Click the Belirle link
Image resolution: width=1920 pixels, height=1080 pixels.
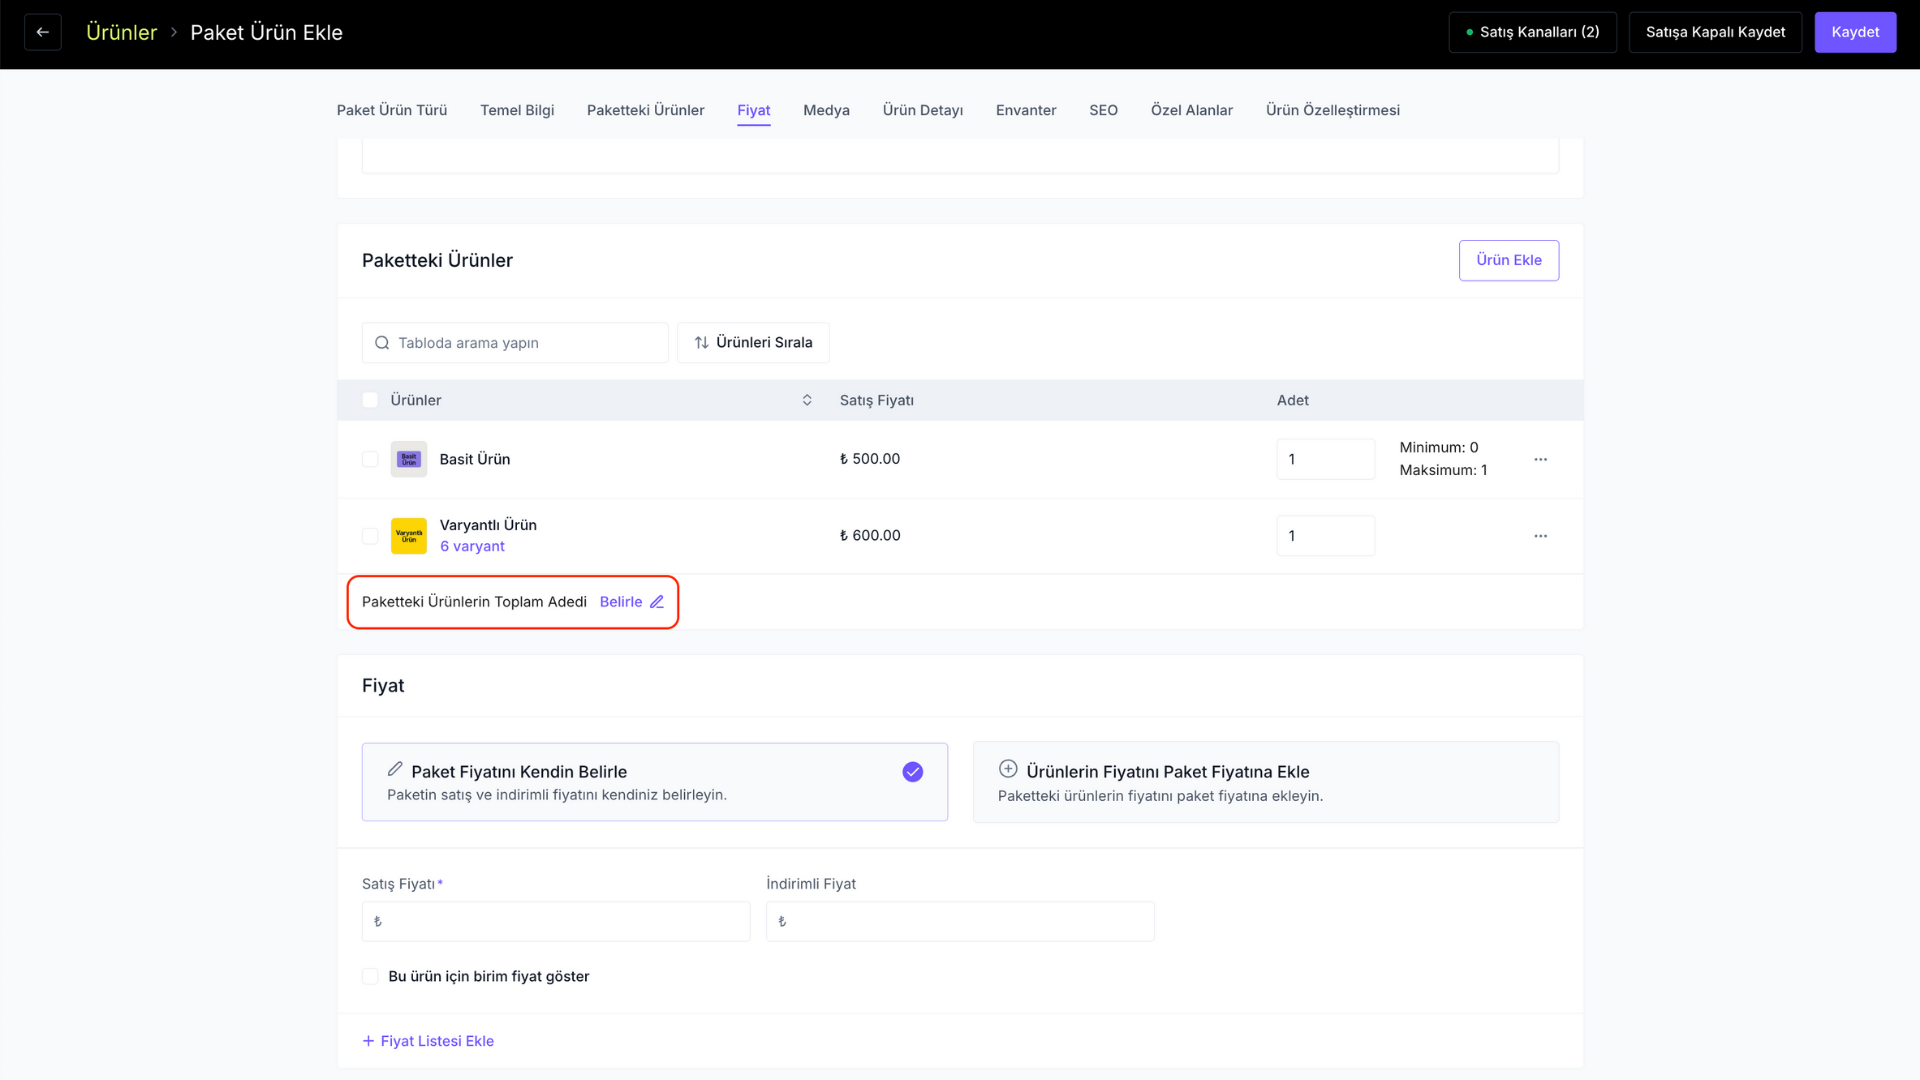pos(621,602)
